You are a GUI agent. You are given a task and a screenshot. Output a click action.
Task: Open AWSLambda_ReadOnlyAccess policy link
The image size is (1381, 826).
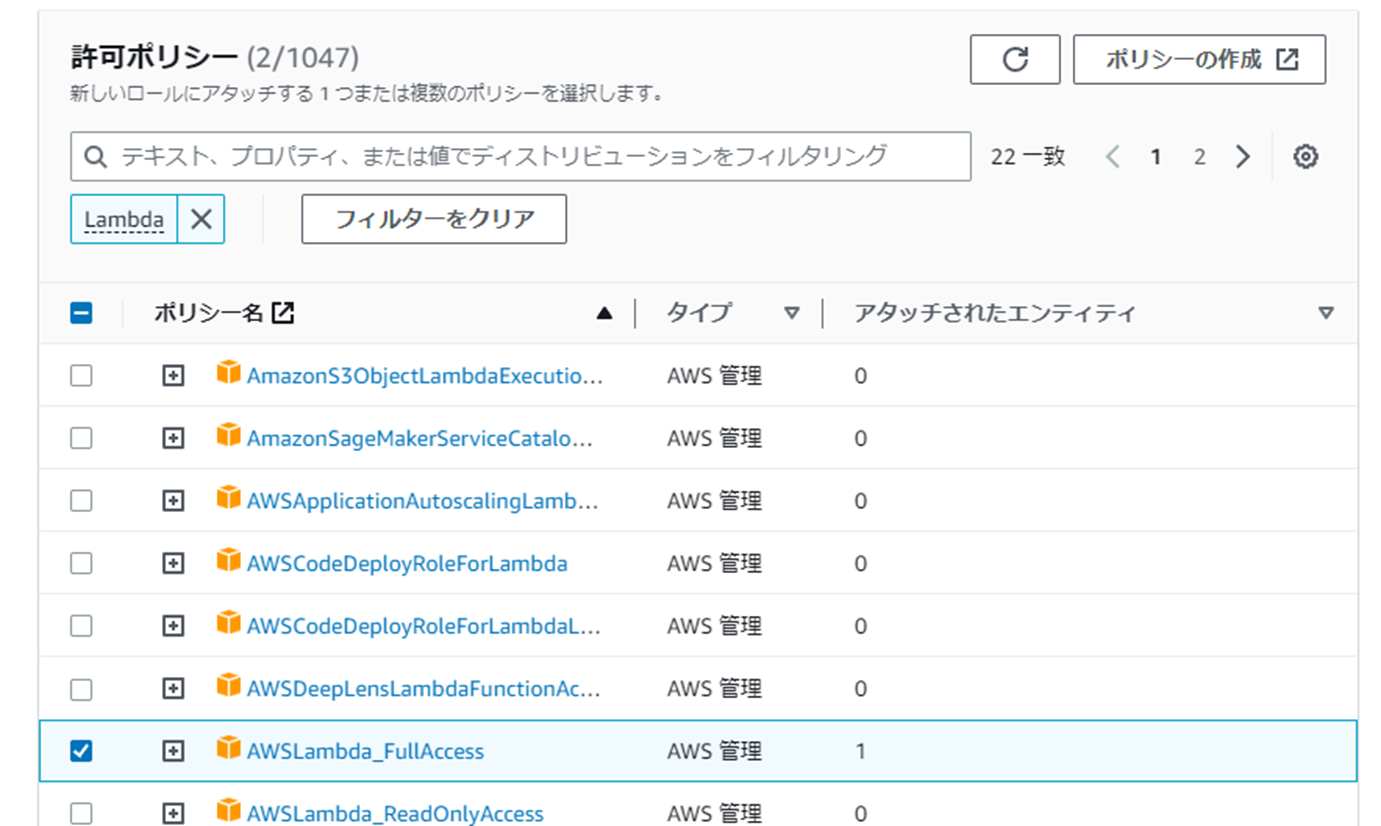point(395,813)
